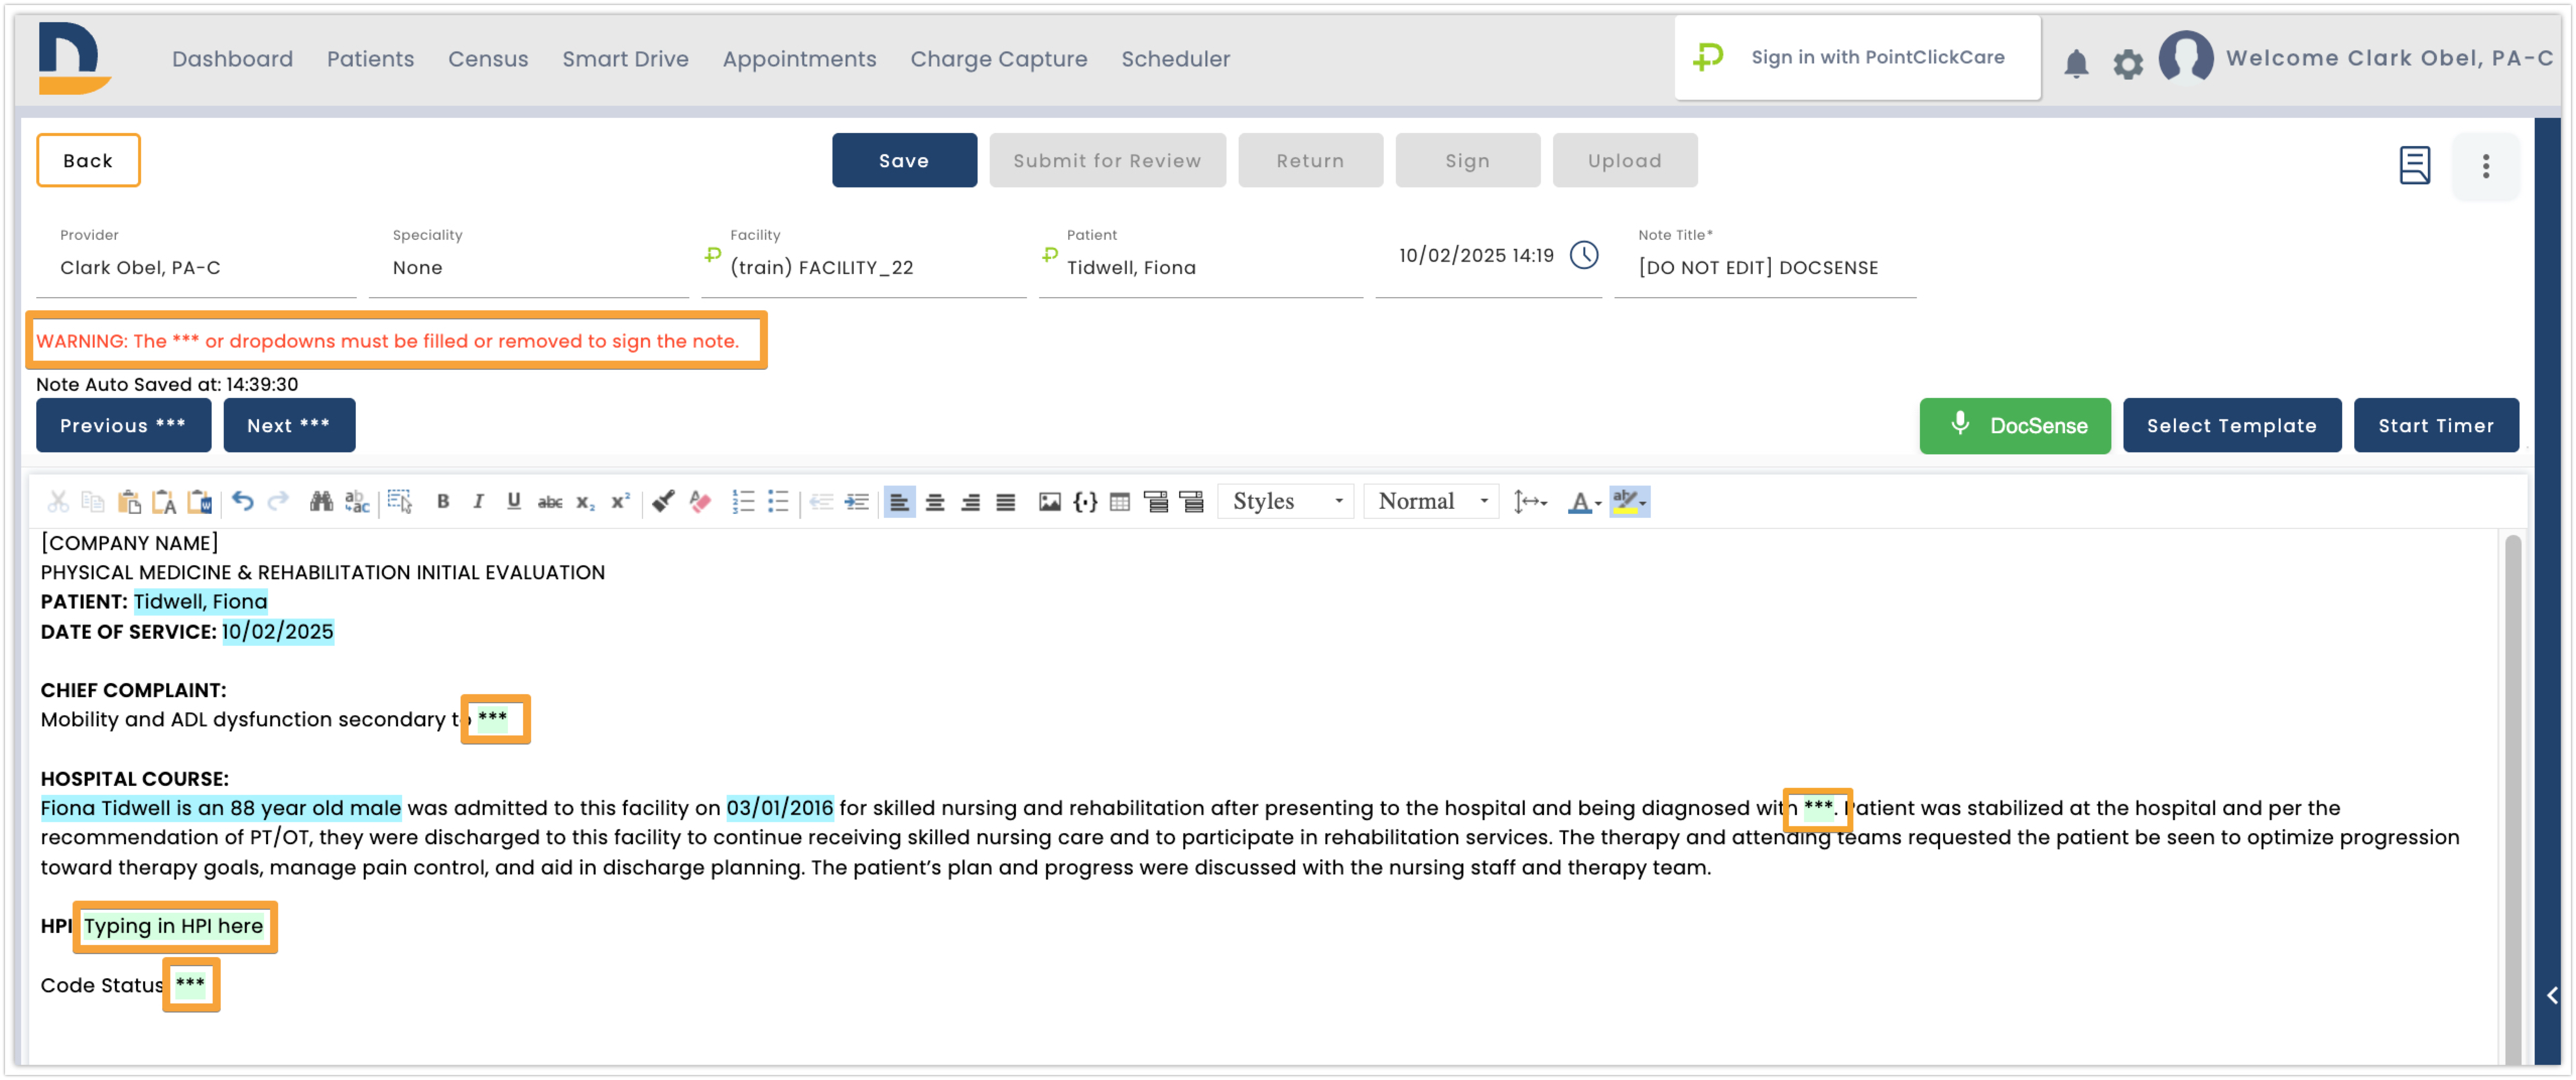This screenshot has width=2576, height=1080.
Task: Click the Insert Image icon
Action: pyautogui.click(x=1050, y=502)
